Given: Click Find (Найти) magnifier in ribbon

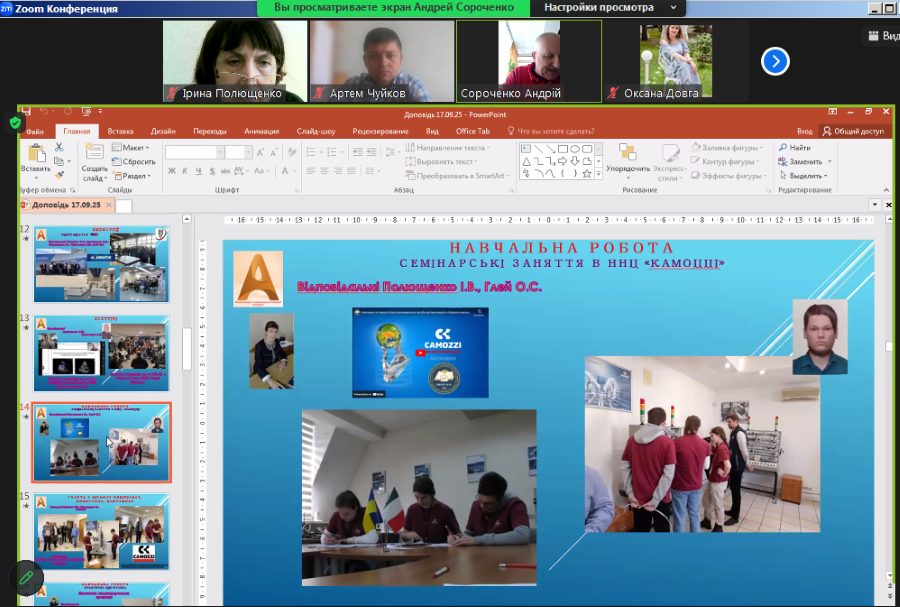Looking at the screenshot, I should 793,148.
